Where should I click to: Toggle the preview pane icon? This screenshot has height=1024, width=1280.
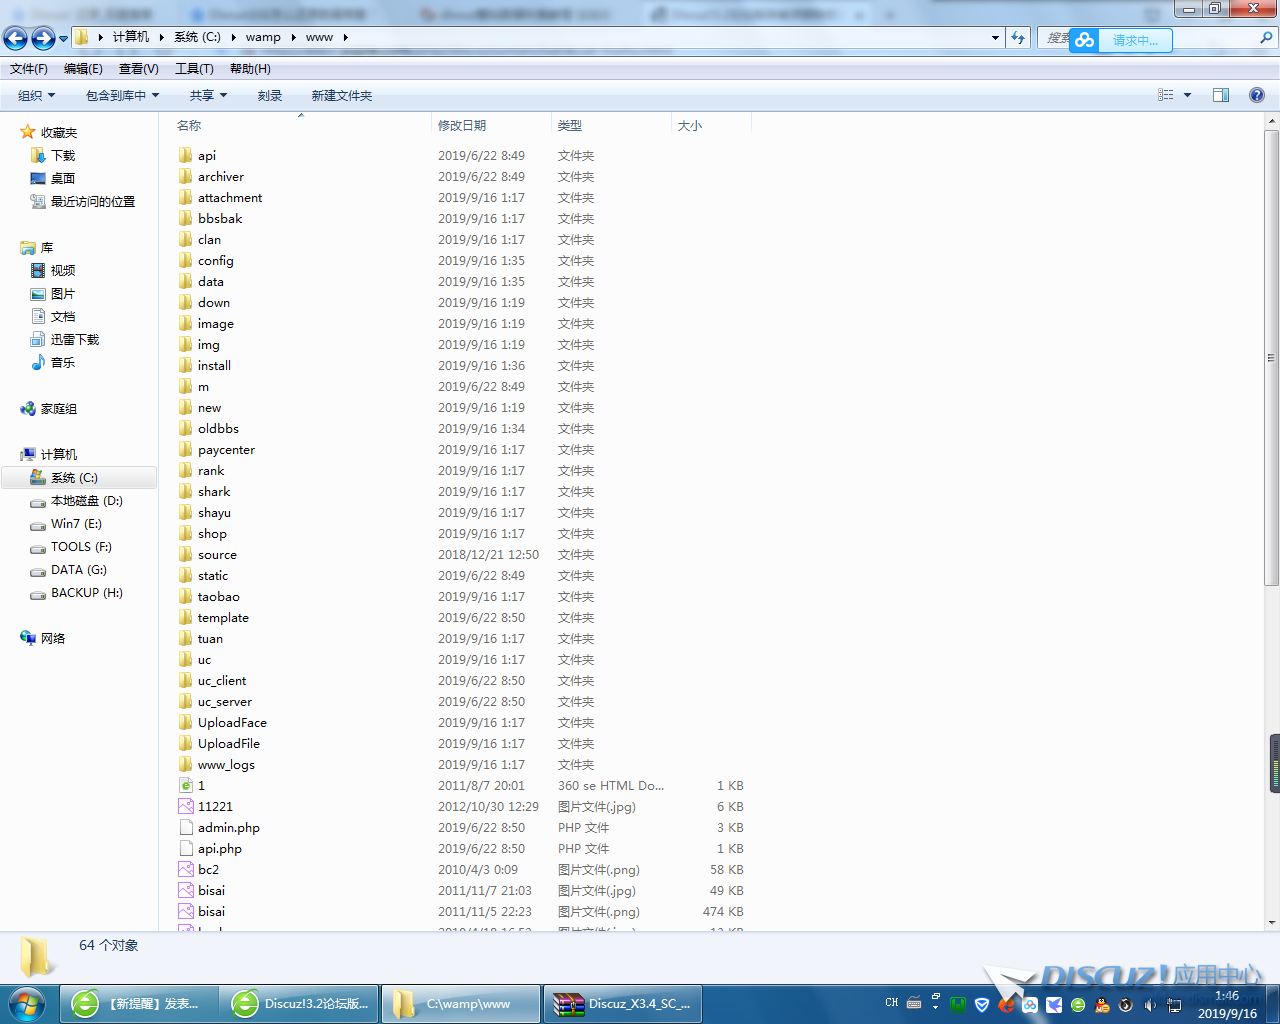pos(1221,95)
